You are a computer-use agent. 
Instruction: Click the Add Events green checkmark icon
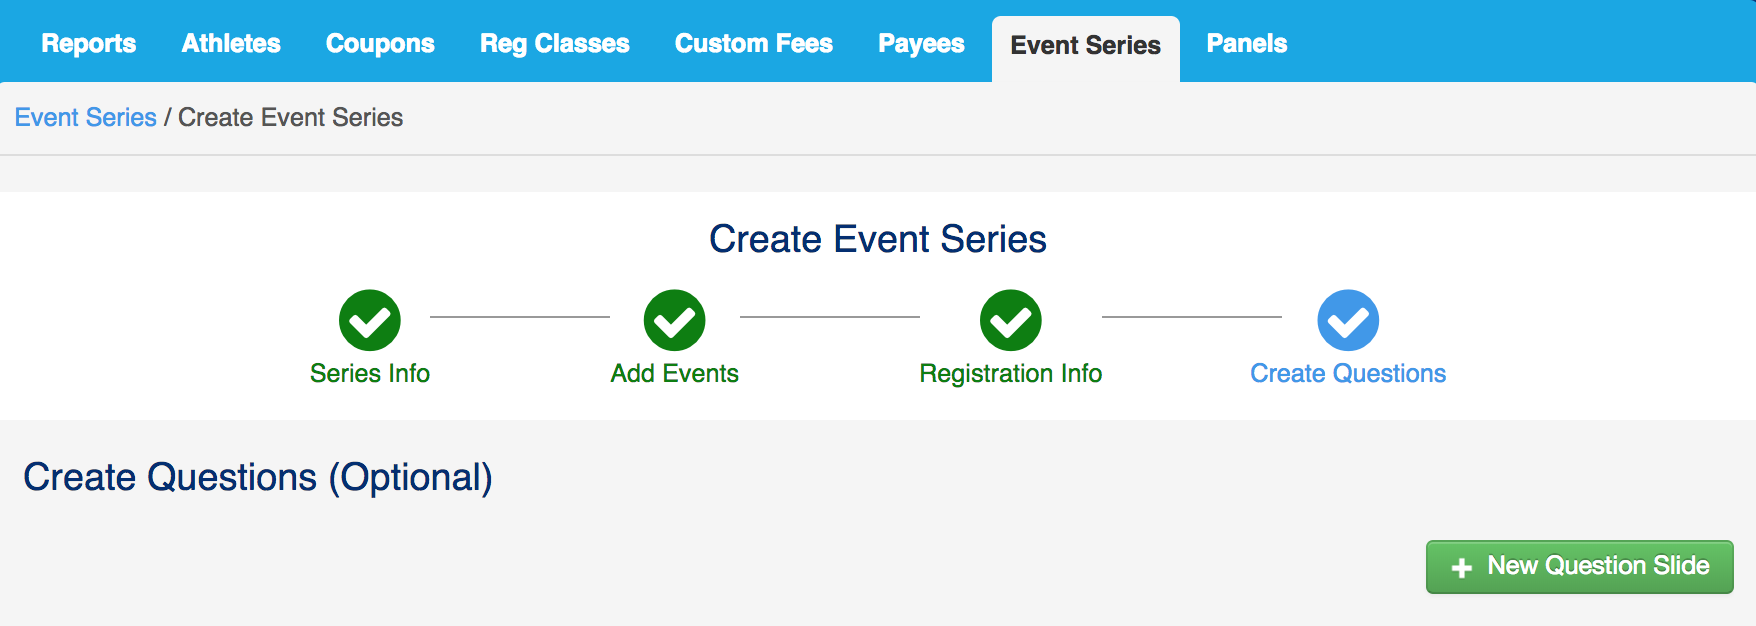(675, 320)
